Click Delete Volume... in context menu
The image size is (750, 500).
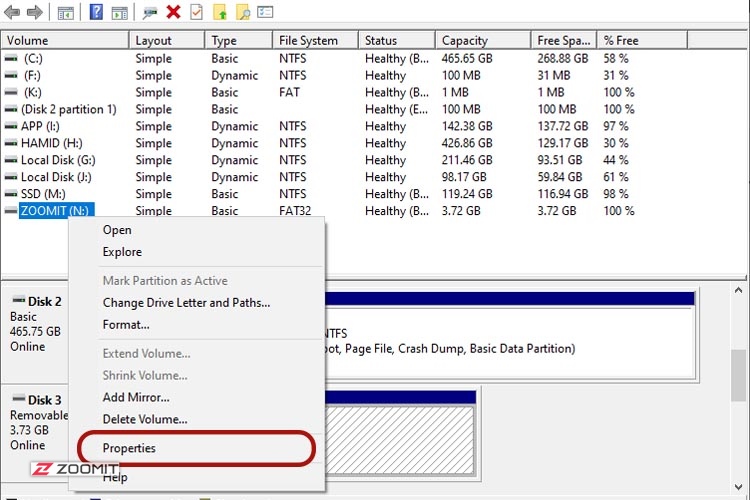point(145,419)
